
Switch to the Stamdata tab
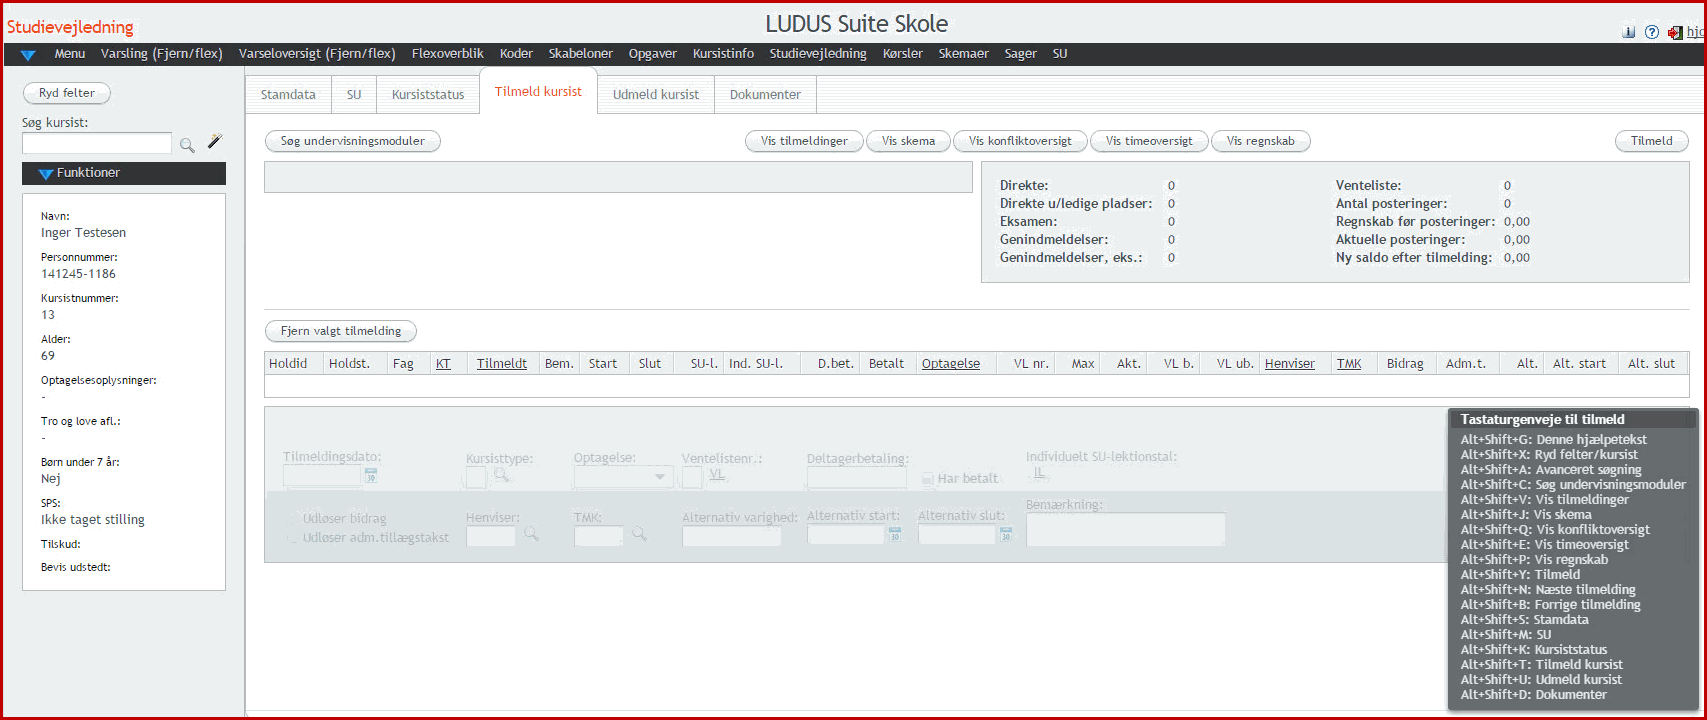coord(288,95)
